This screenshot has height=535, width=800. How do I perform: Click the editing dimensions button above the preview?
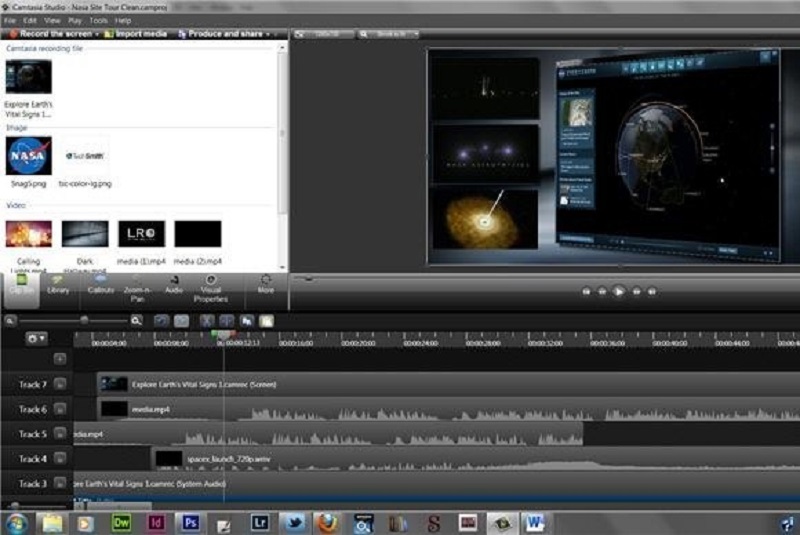coord(324,34)
